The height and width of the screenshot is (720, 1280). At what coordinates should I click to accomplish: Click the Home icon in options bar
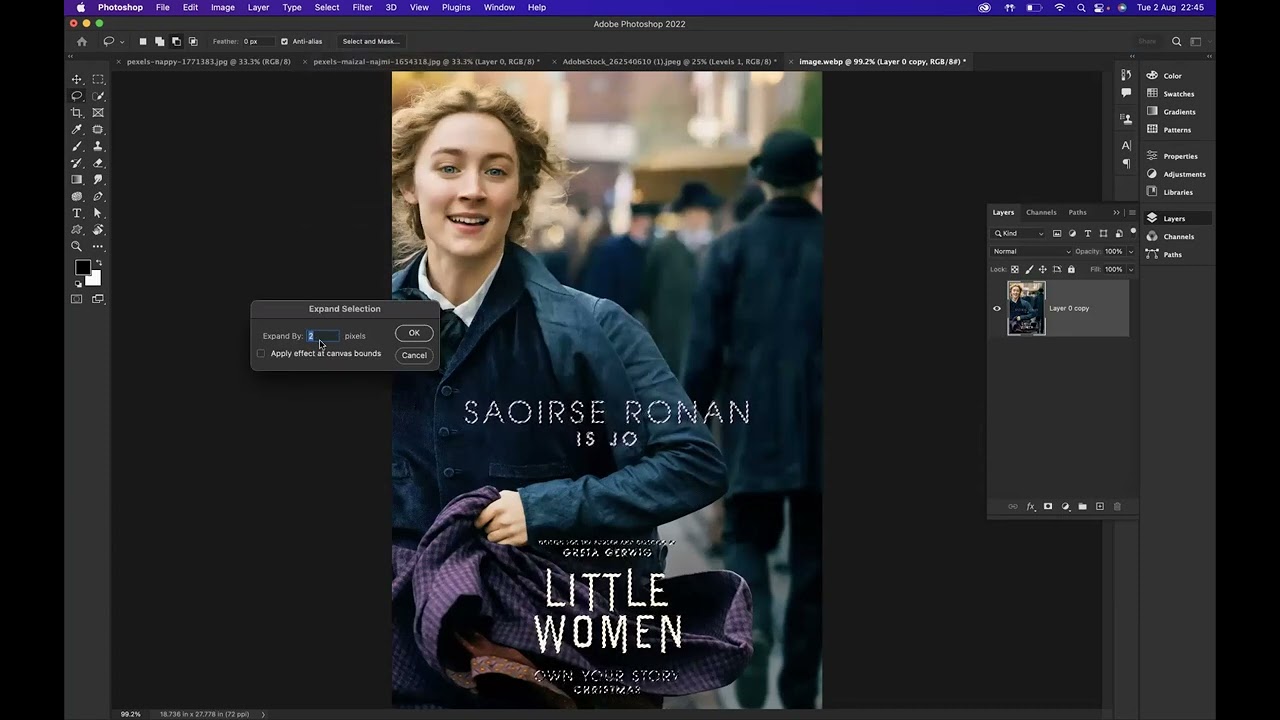coord(82,42)
